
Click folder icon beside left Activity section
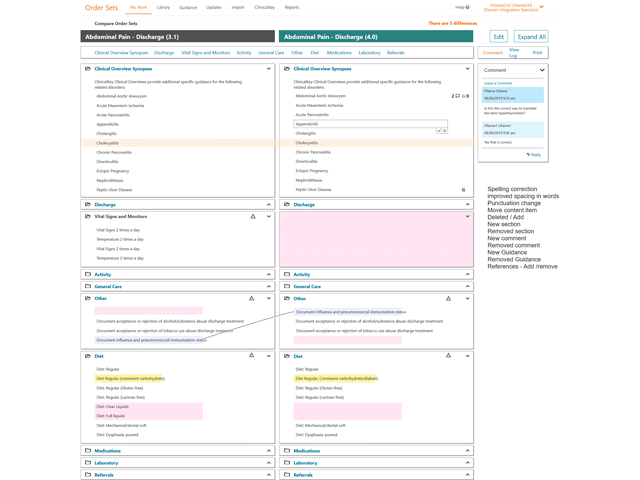(x=88, y=274)
